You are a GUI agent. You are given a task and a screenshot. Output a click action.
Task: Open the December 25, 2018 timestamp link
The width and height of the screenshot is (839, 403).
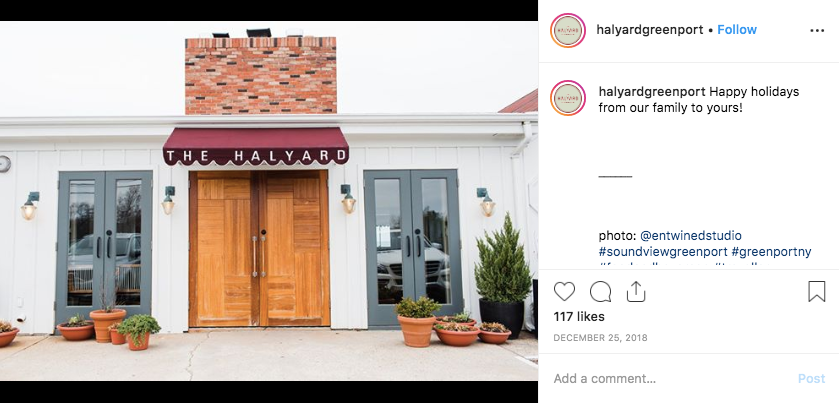(600, 338)
